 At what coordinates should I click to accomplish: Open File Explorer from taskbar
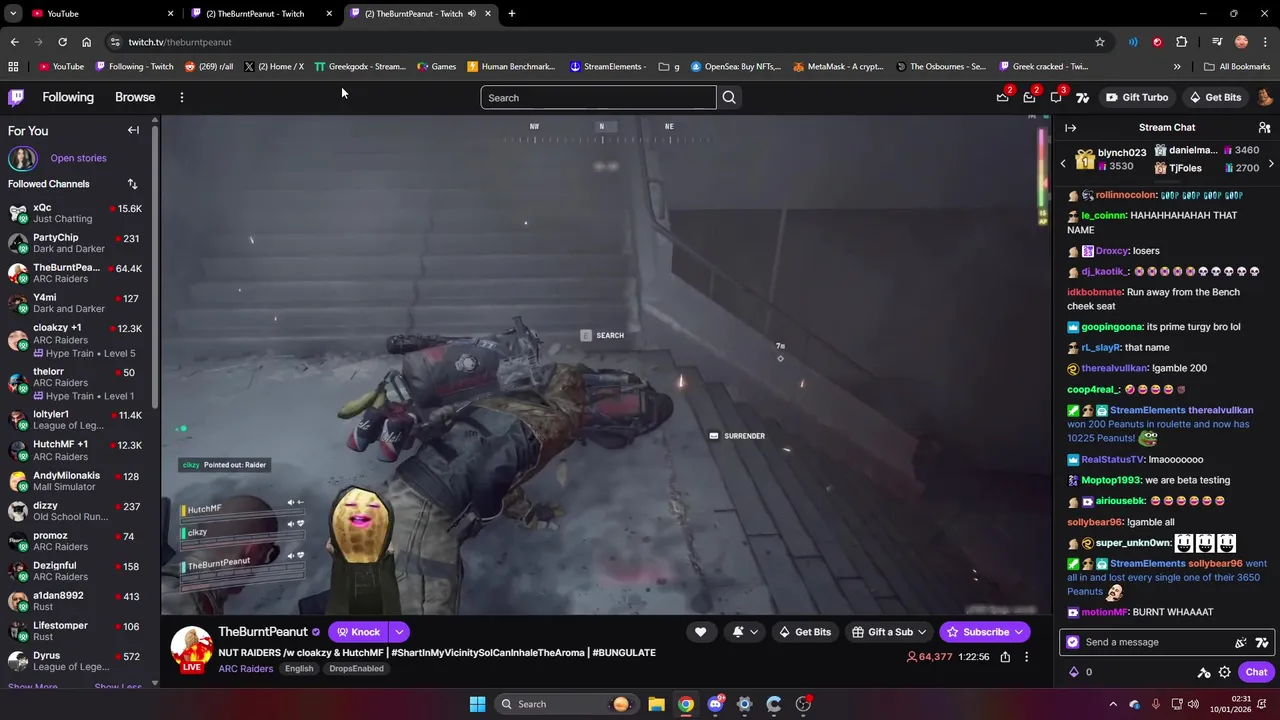(x=656, y=704)
